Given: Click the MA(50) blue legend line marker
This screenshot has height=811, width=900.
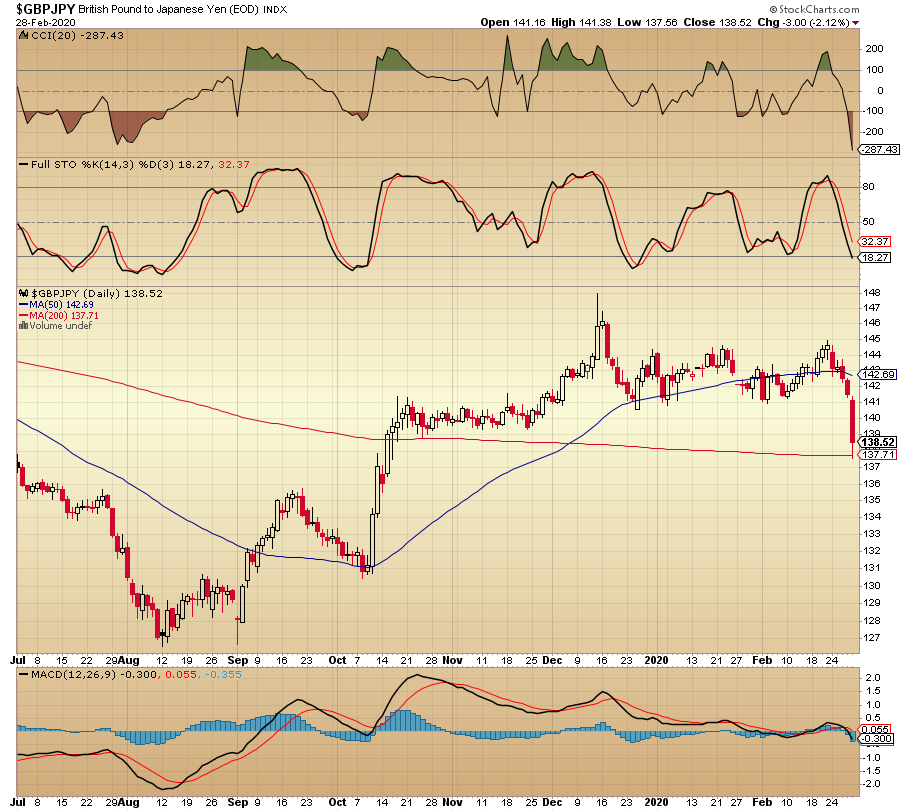Looking at the screenshot, I should (x=24, y=305).
